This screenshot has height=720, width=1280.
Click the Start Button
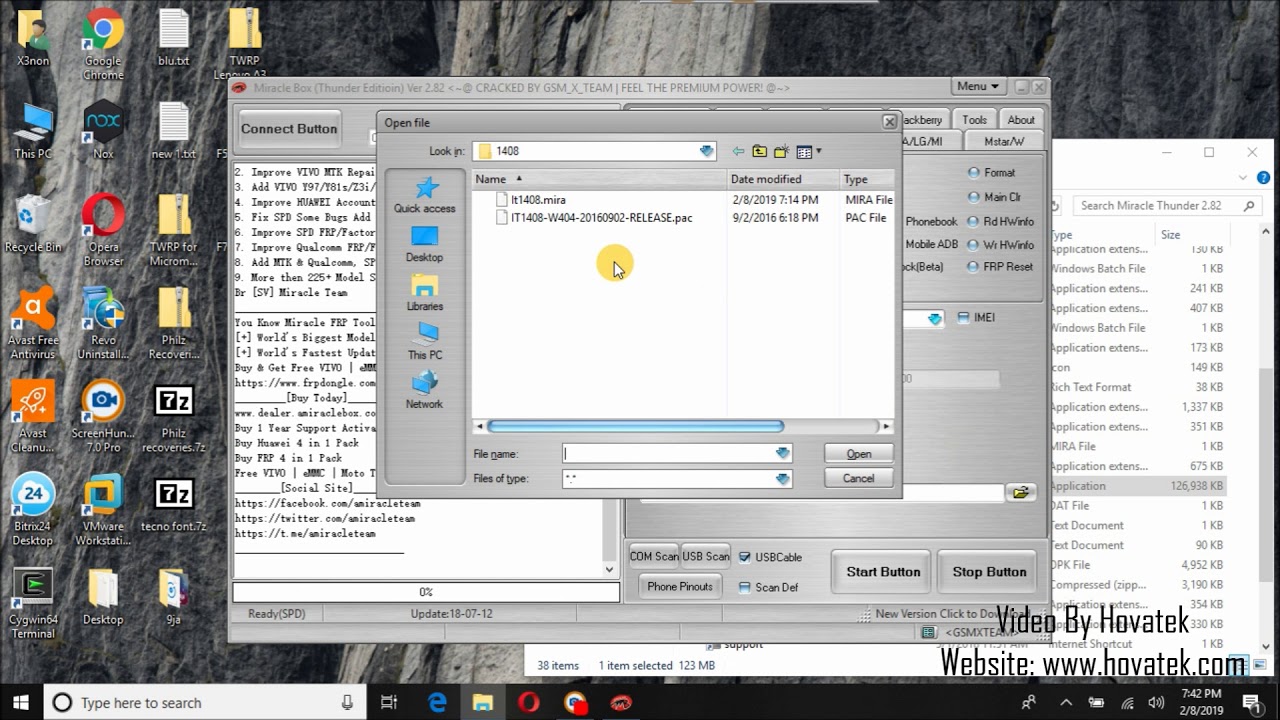tap(882, 572)
